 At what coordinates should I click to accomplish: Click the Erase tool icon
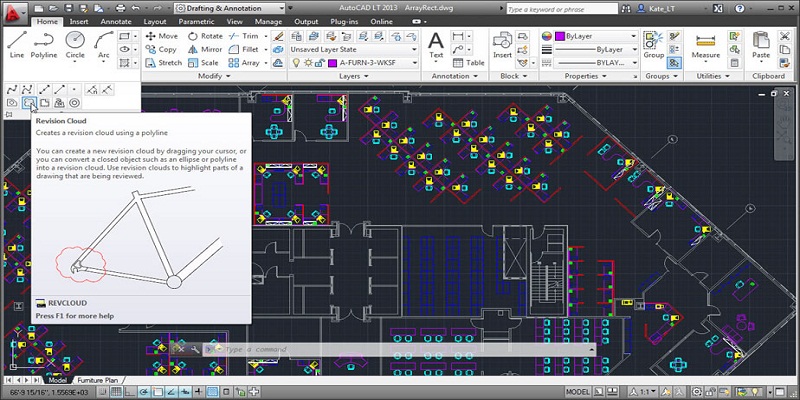click(278, 36)
